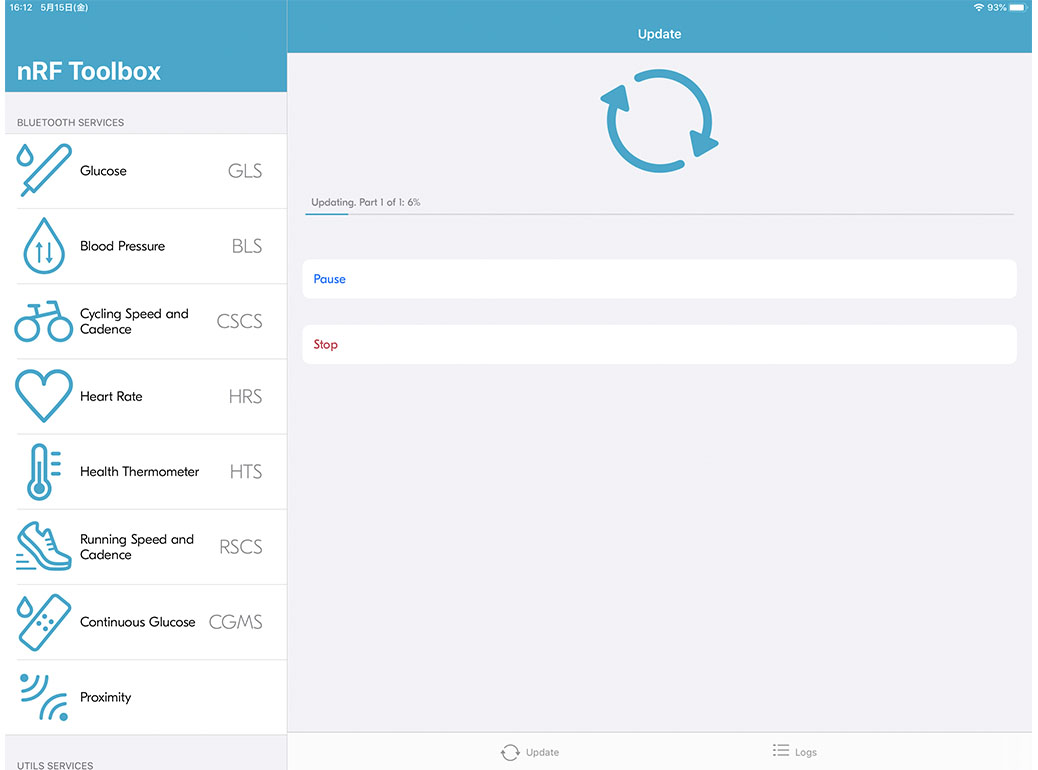The width and height of the screenshot is (1038, 770).
Task: Tap the Heart Rate heart icon
Action: pos(44,396)
